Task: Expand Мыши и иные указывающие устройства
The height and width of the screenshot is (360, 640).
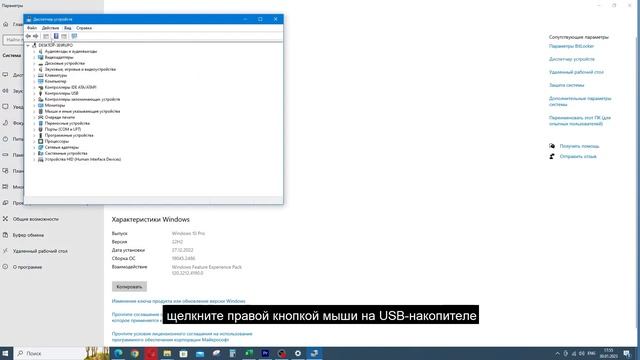Action: click(34, 111)
